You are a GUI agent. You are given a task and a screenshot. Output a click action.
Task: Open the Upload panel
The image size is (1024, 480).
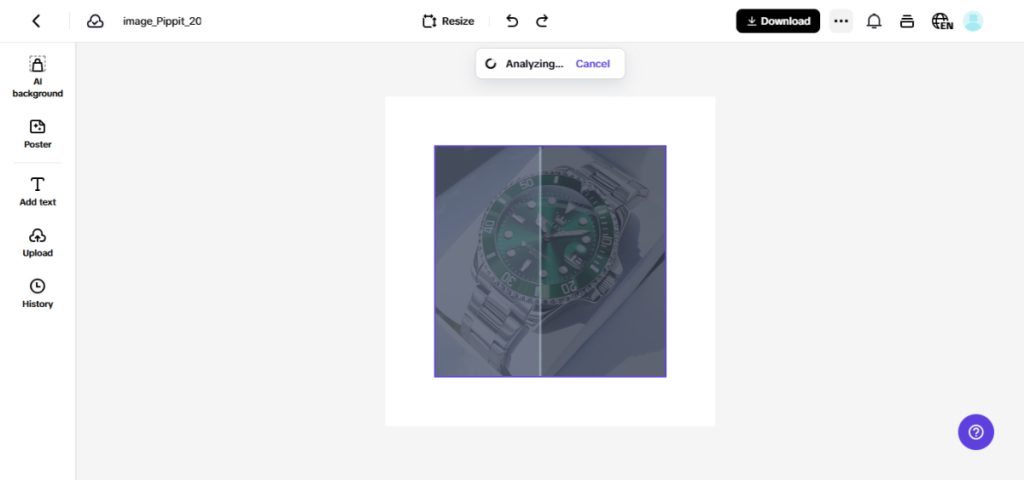37,242
